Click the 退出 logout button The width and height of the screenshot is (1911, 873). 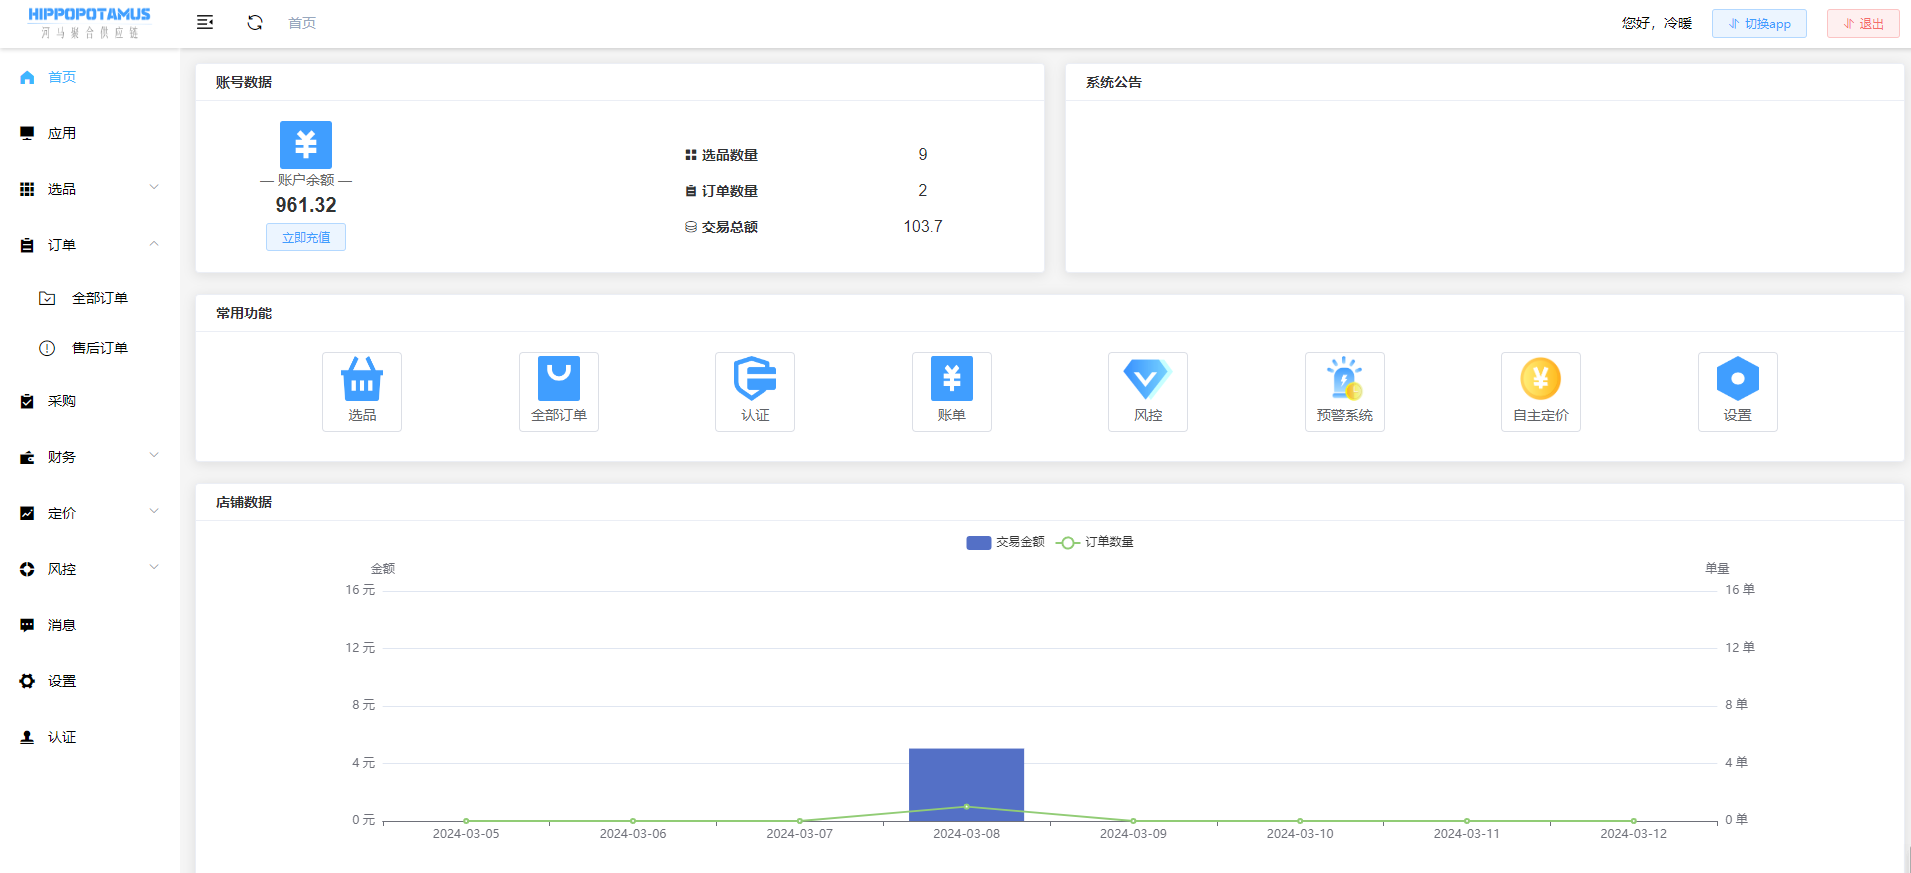pos(1863,23)
